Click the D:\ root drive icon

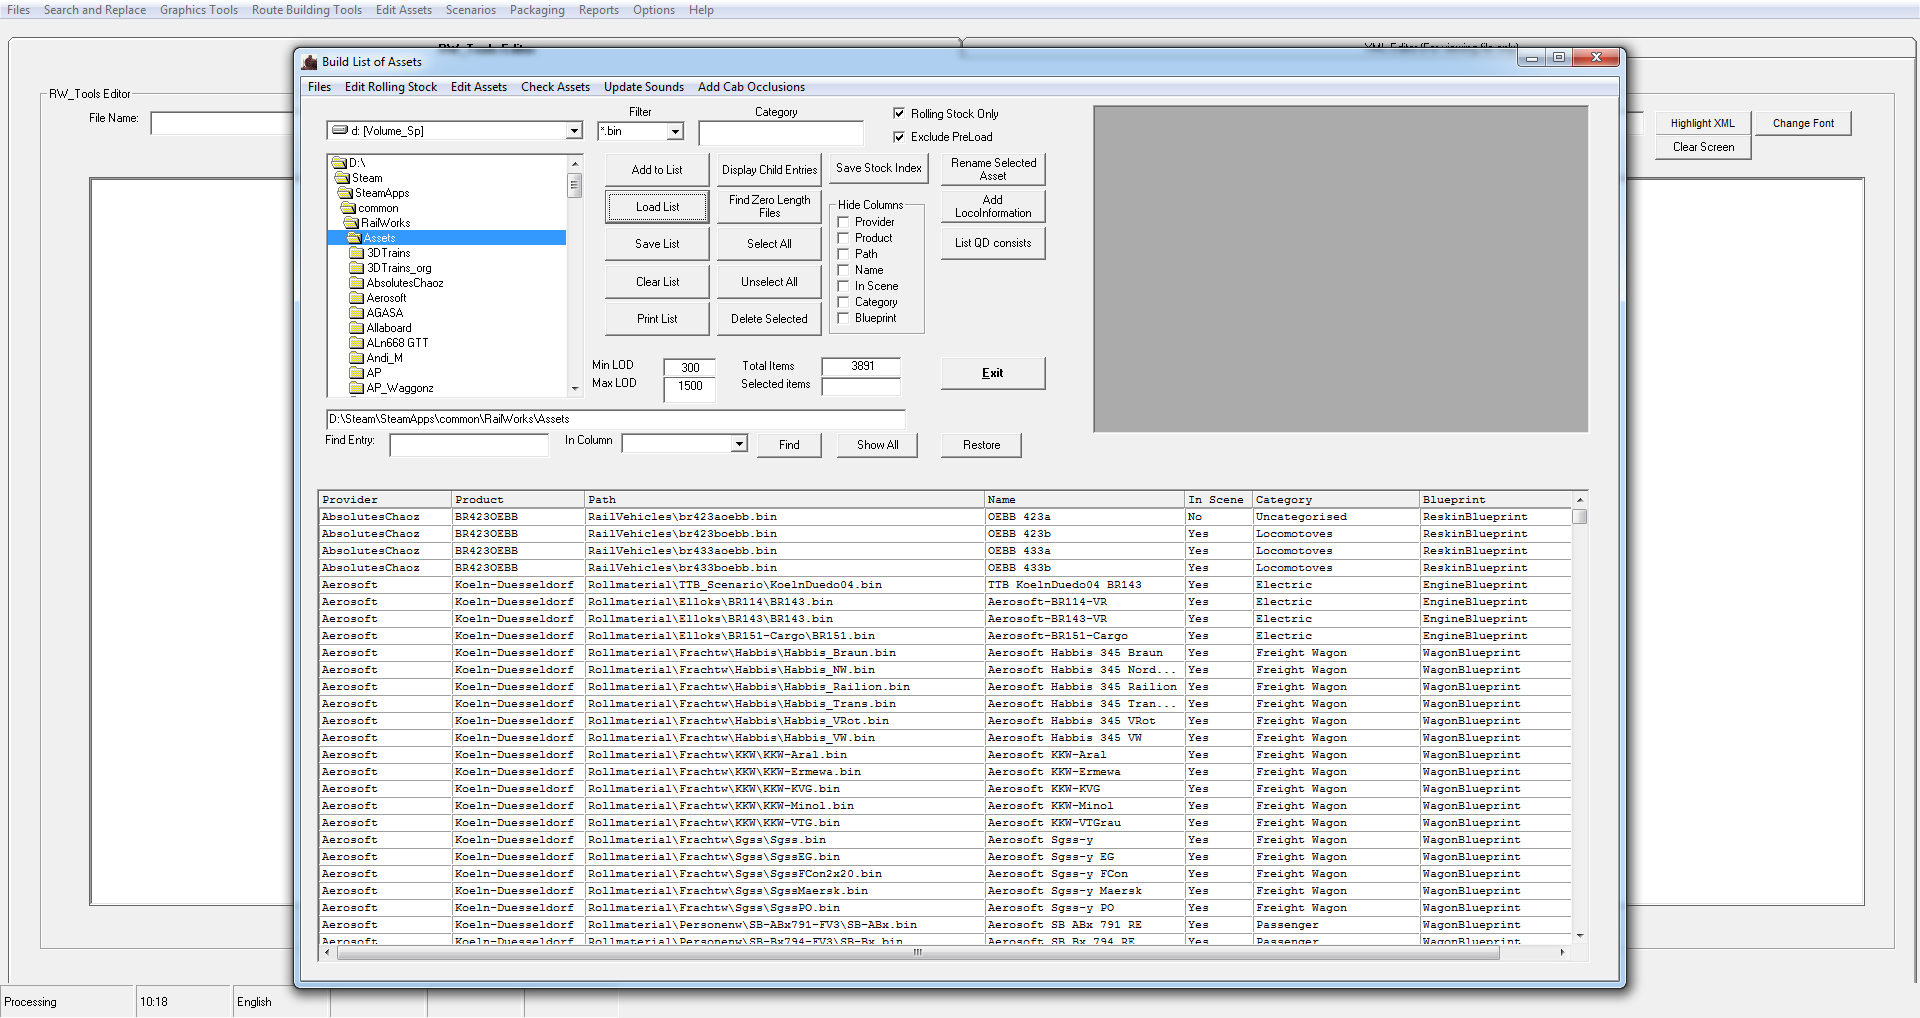point(339,163)
